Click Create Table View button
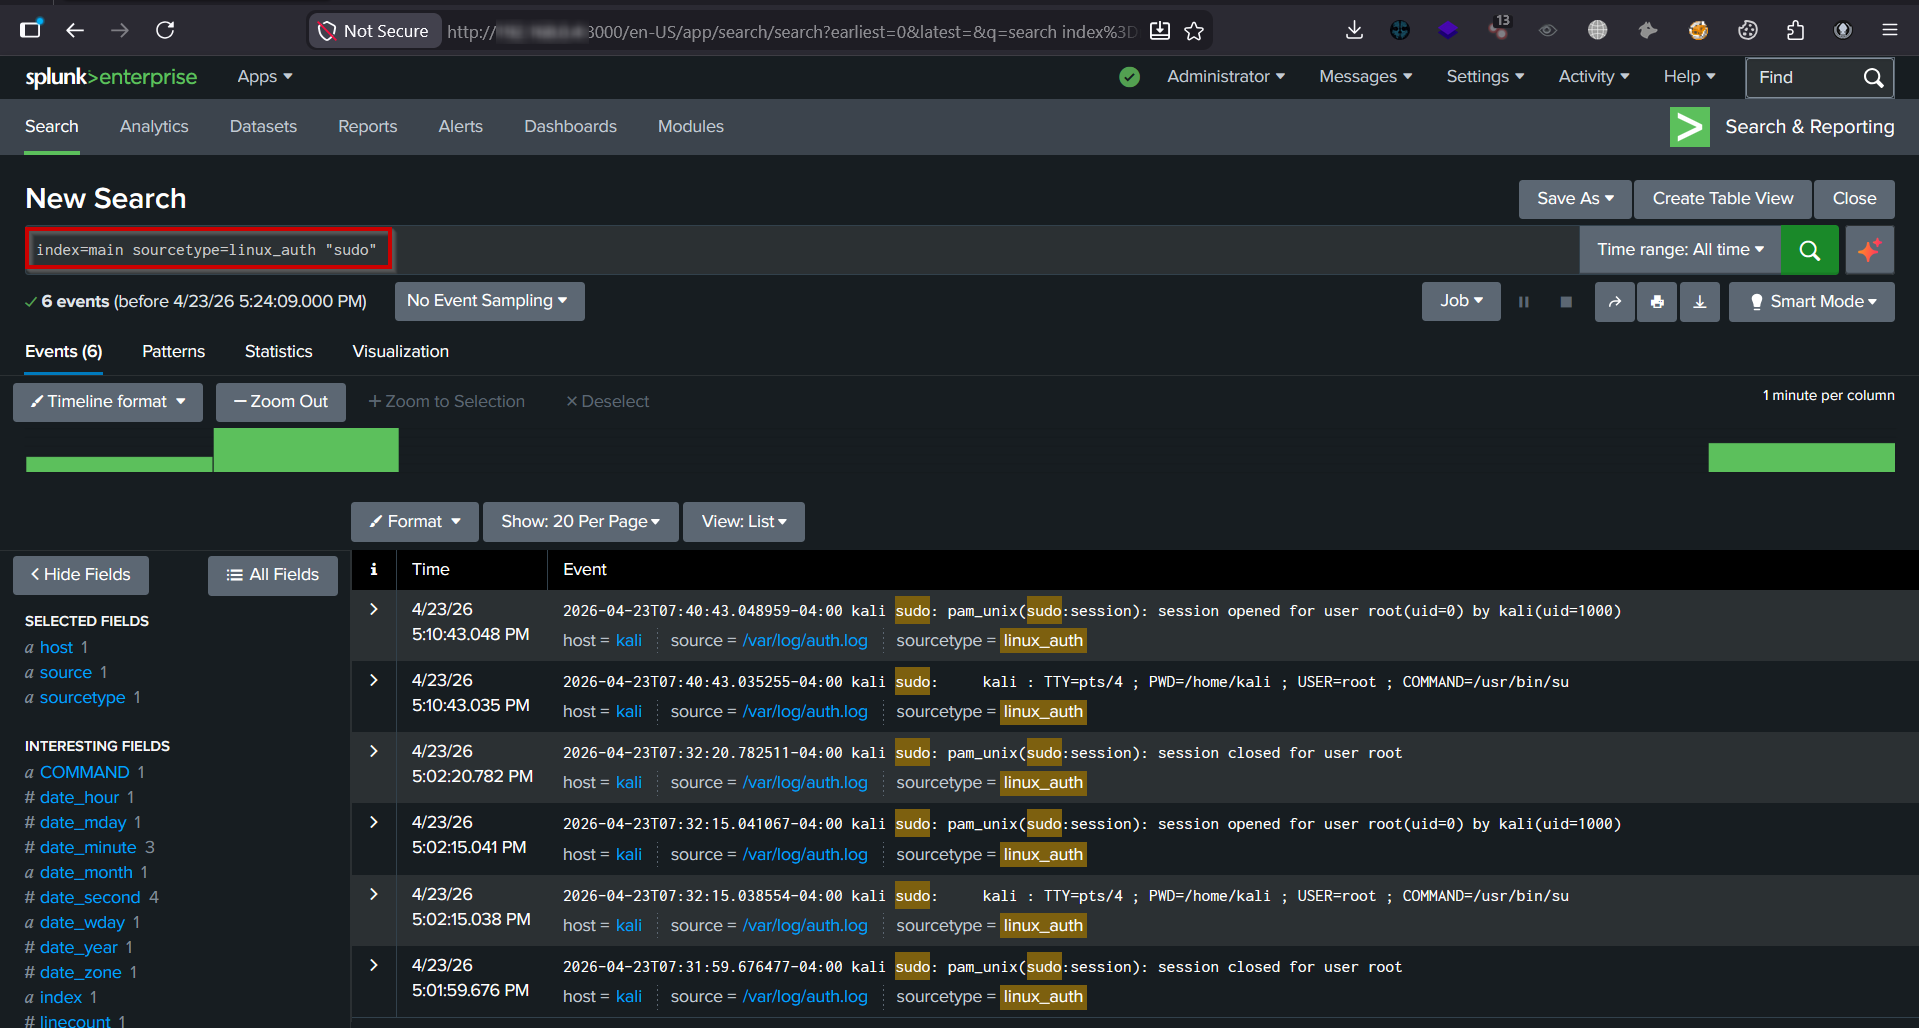The image size is (1919, 1028). coord(1722,199)
